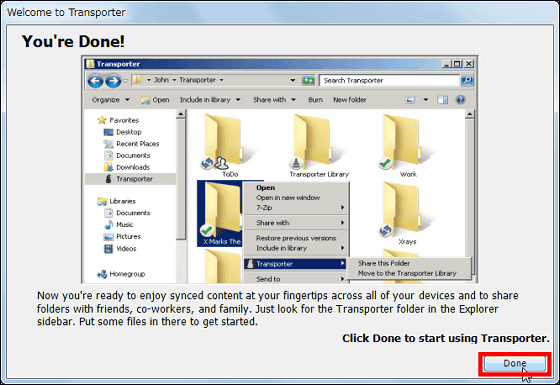Click the blue Help question mark icon
560x385 pixels.
point(460,100)
